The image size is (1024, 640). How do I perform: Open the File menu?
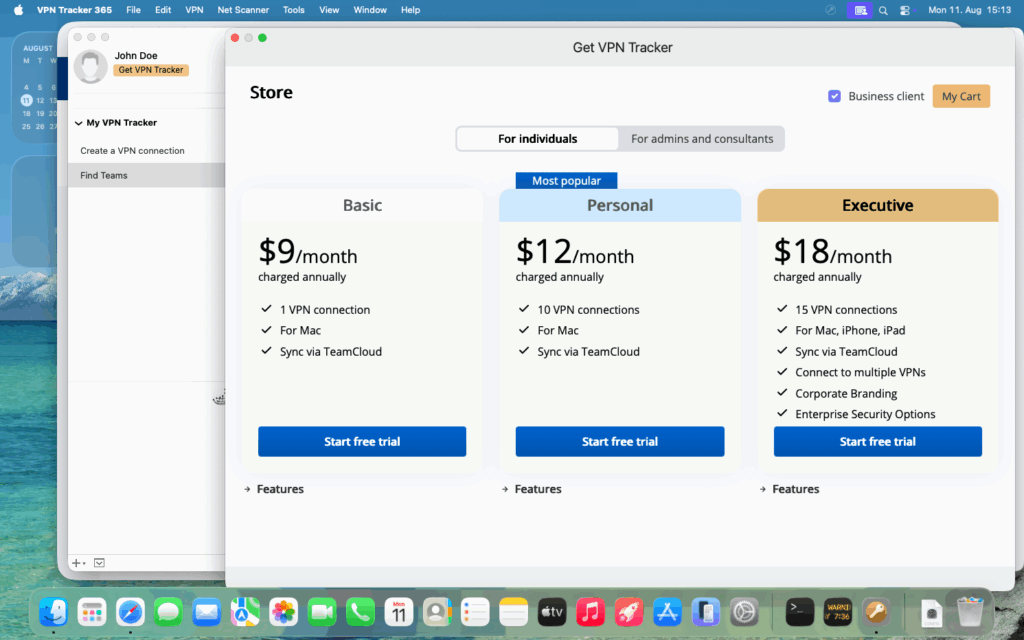[133, 10]
